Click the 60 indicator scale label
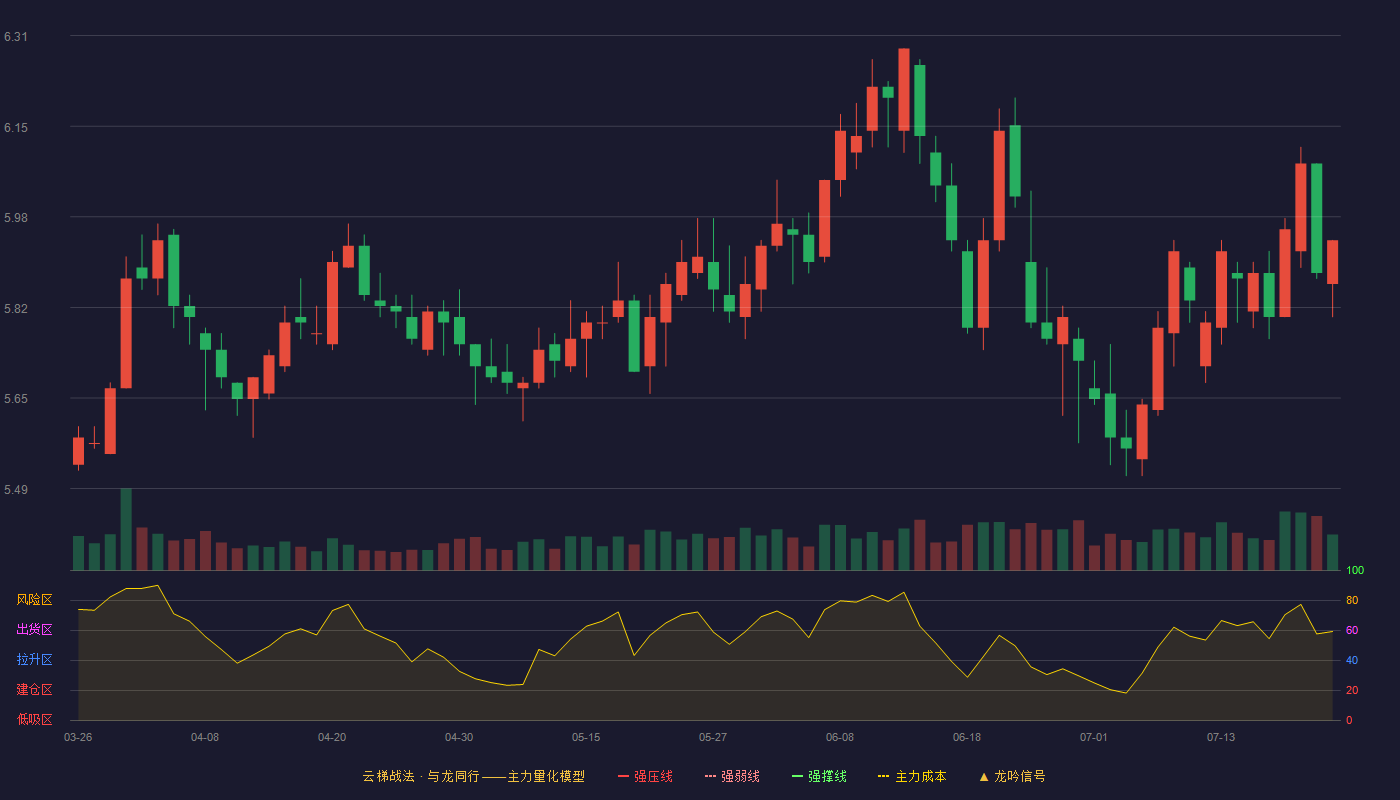 click(1352, 630)
